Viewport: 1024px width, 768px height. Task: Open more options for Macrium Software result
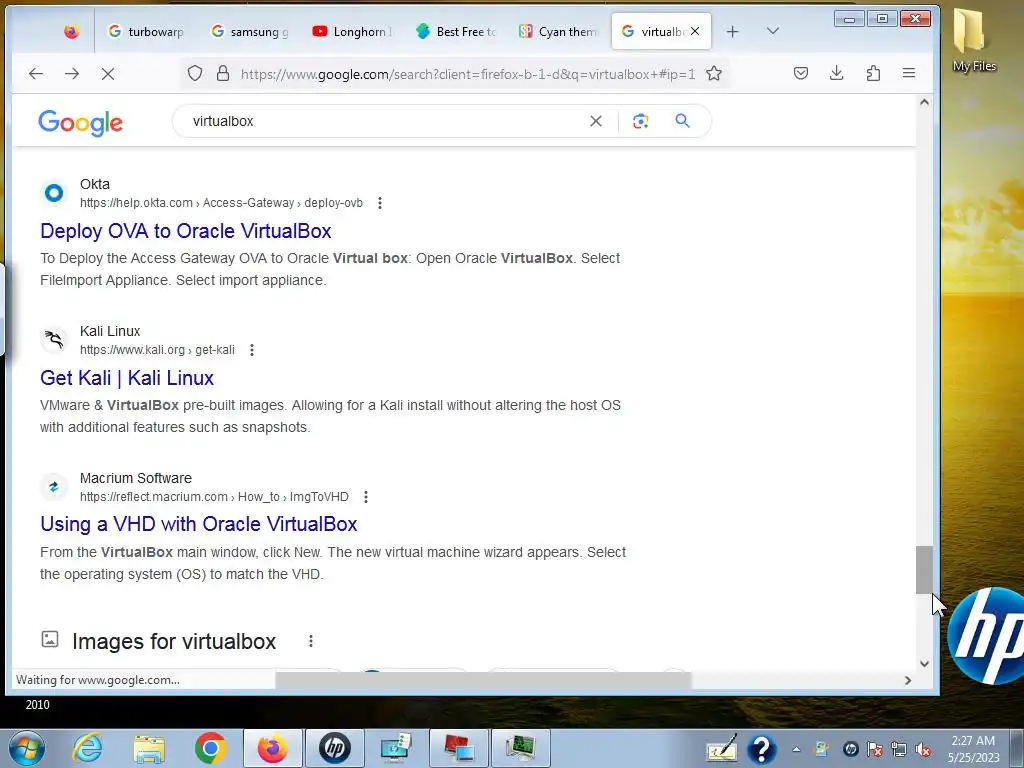click(366, 497)
